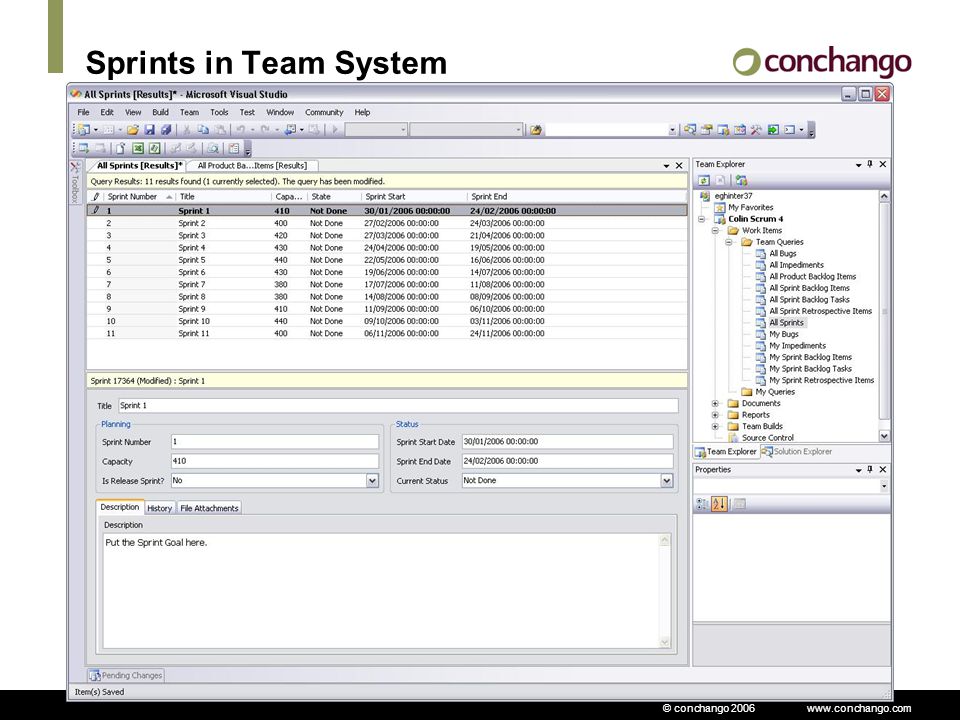Click into the Capacity input field
The height and width of the screenshot is (720, 960).
(x=275, y=461)
